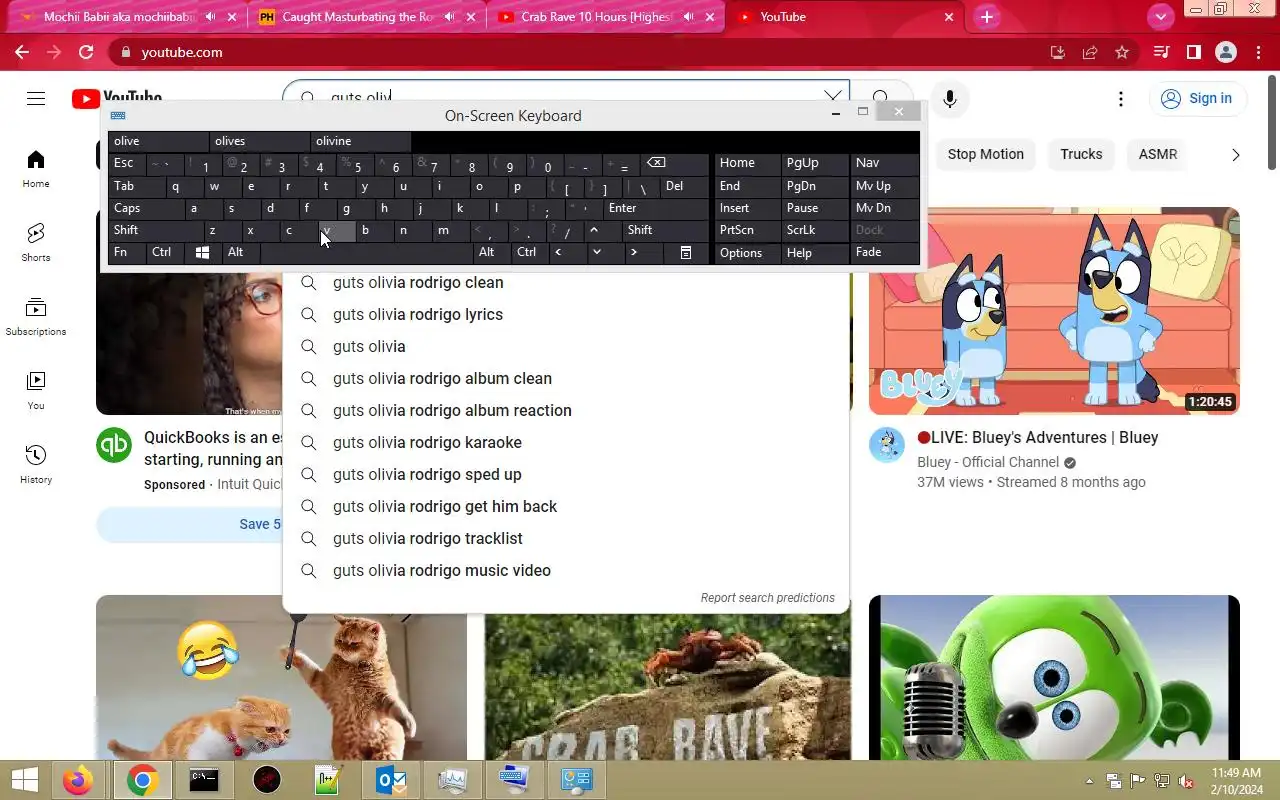1280x800 pixels.
Task: Choose suggestion 'guts olivia rodrigo tracklist'
Action: pos(566,538)
